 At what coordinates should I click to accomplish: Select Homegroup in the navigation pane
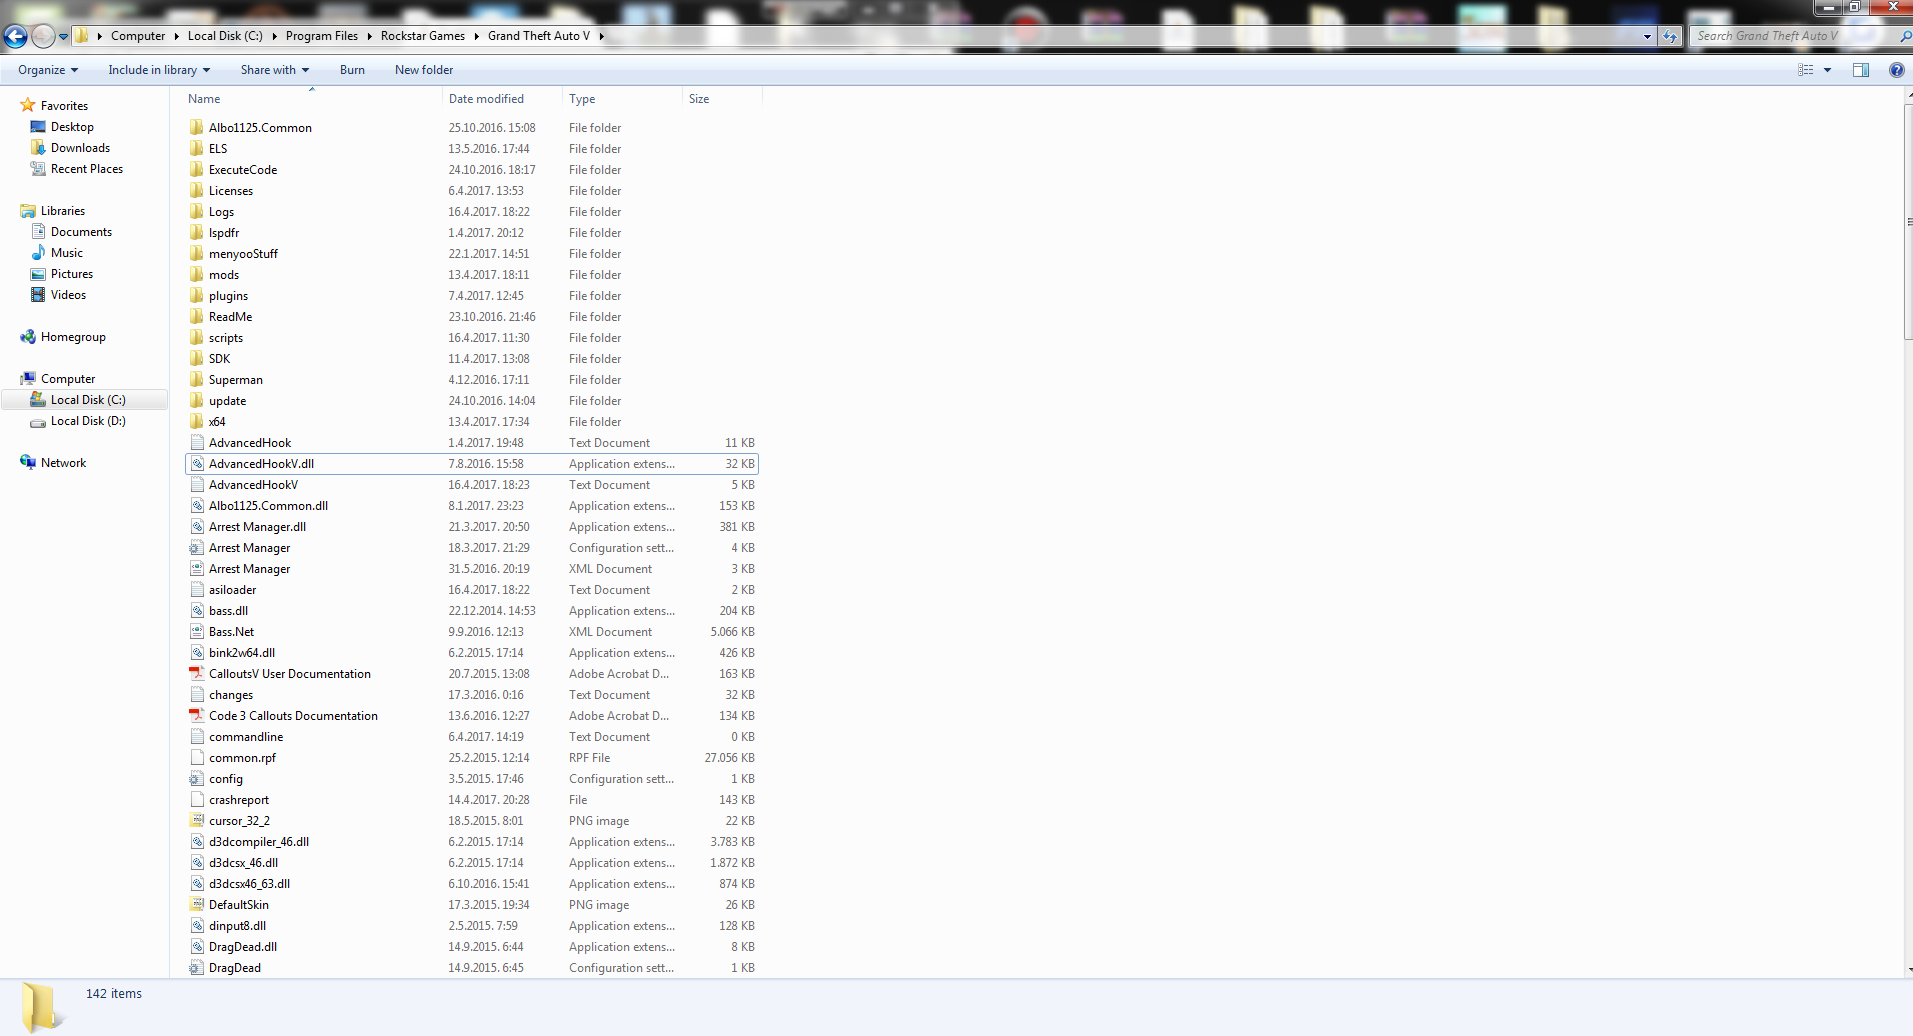pyautogui.click(x=73, y=337)
